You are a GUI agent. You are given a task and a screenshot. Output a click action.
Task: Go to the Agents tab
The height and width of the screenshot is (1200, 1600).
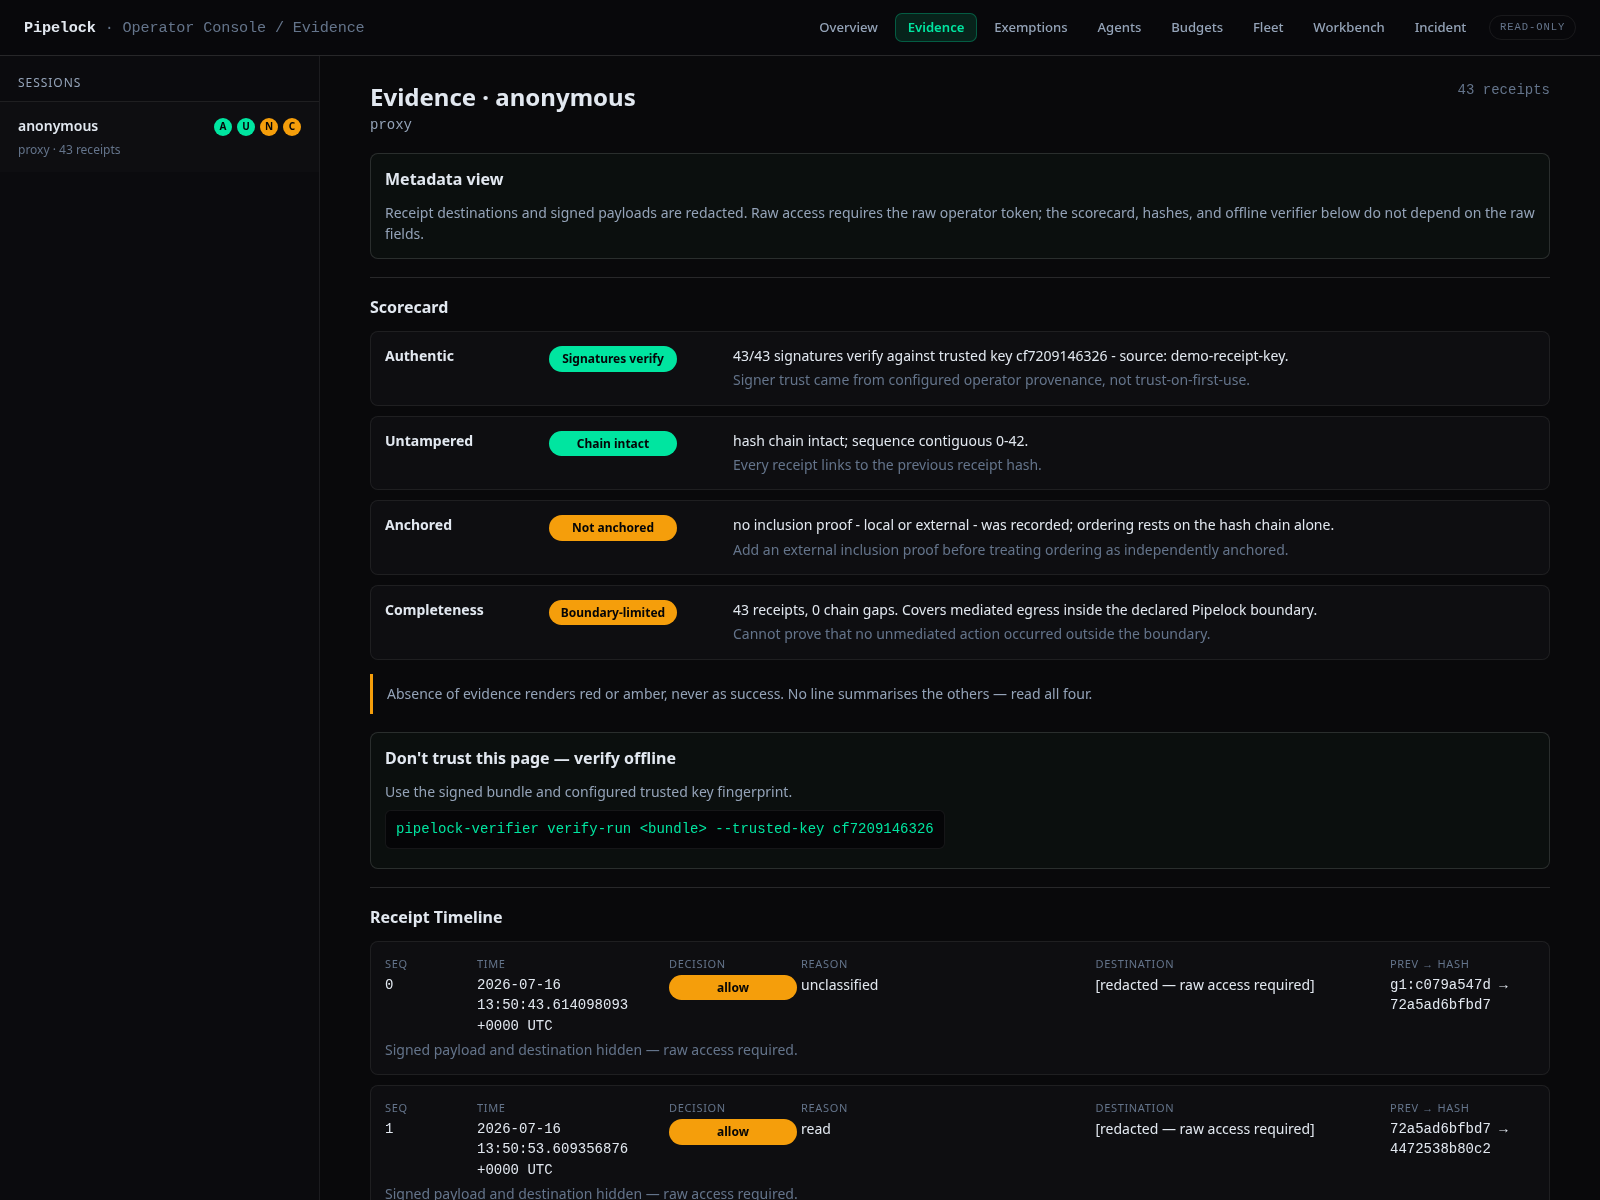1119,28
